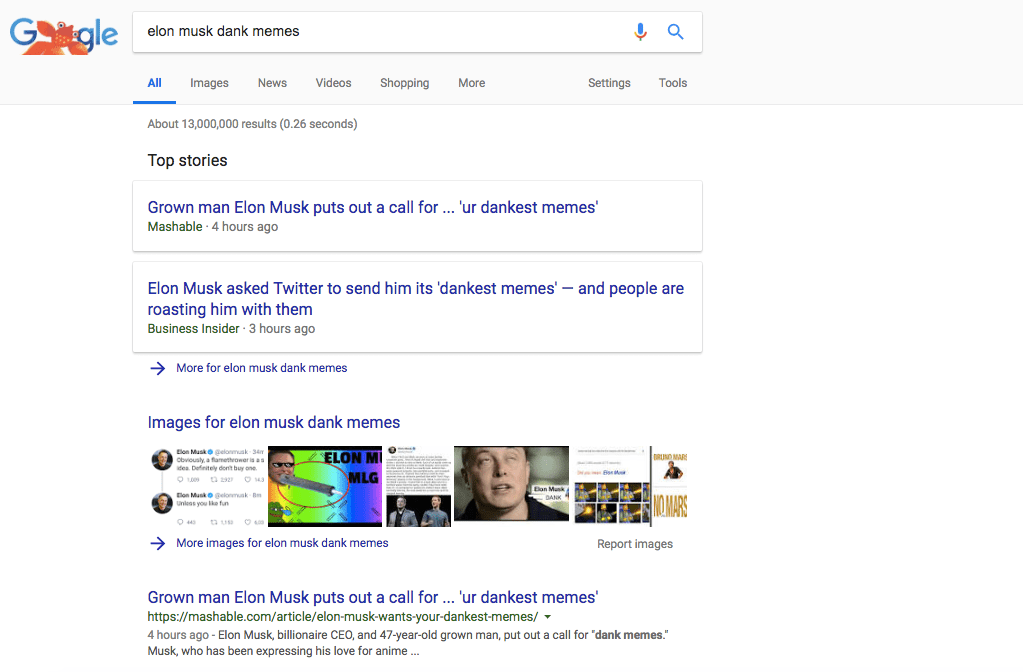Click arrow icon beside More images link
This screenshot has width=1023, height=672.
(x=157, y=543)
